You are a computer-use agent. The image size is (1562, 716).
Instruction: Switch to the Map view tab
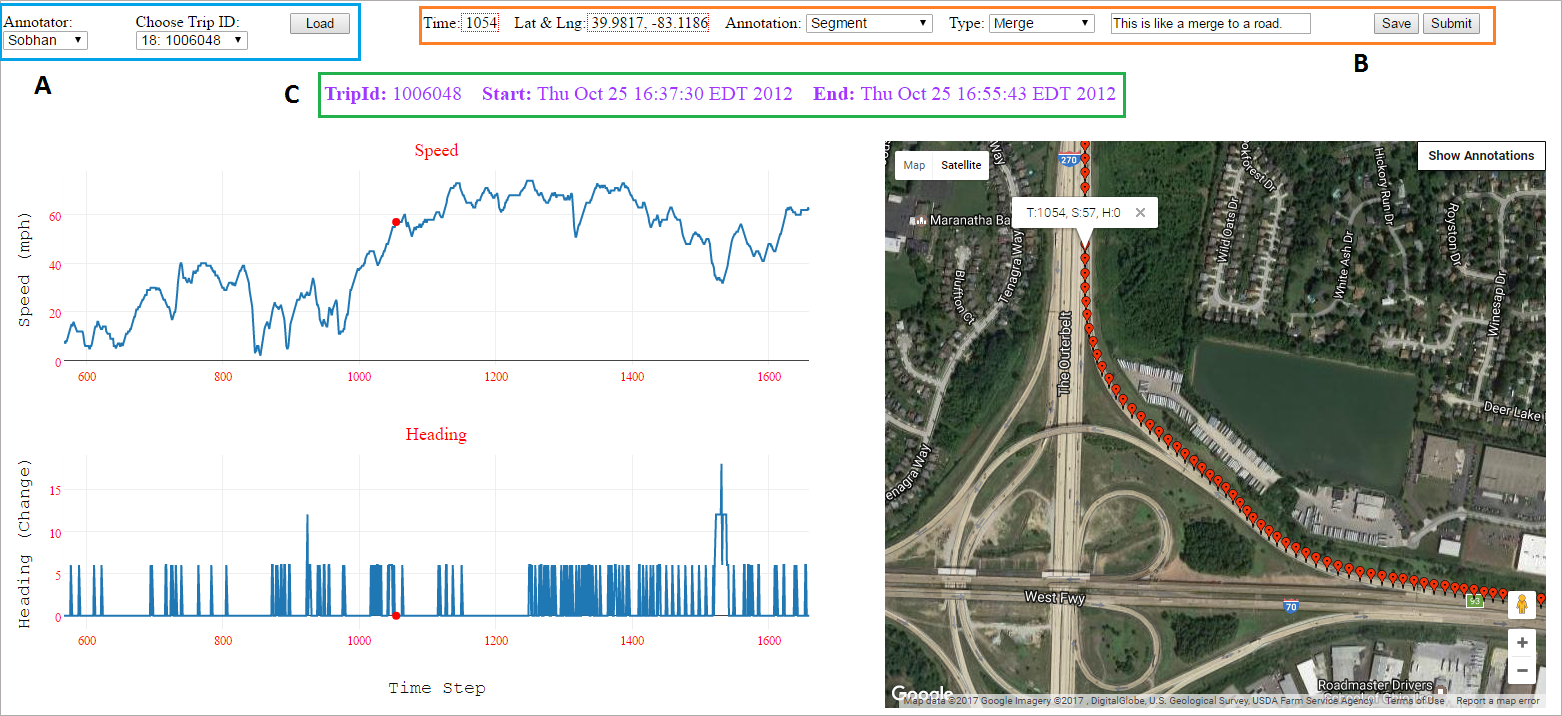pos(914,165)
